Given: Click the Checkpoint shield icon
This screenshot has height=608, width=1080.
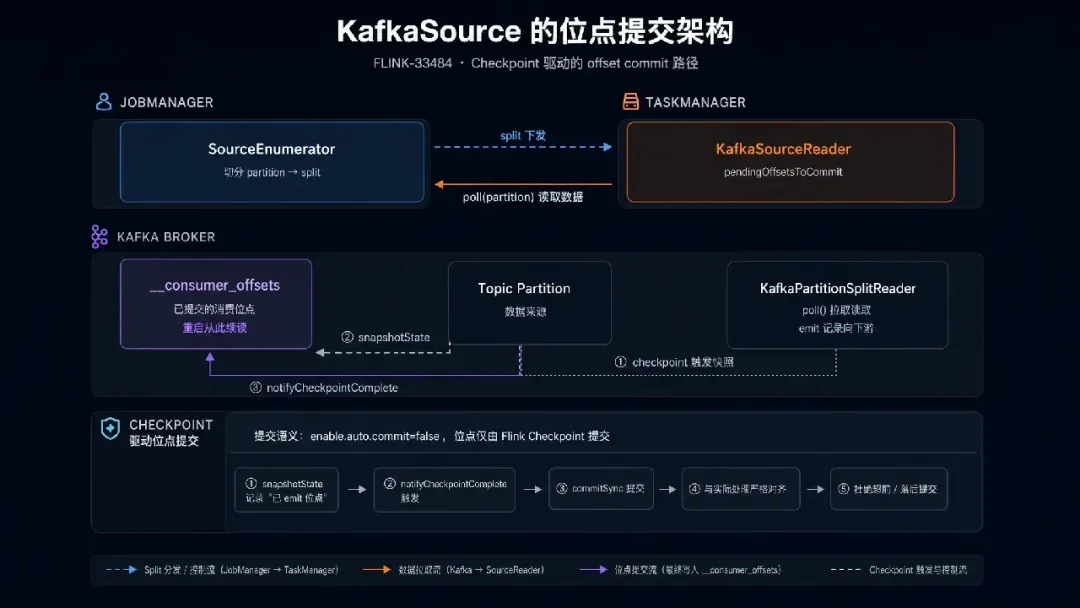Looking at the screenshot, I should pyautogui.click(x=110, y=428).
